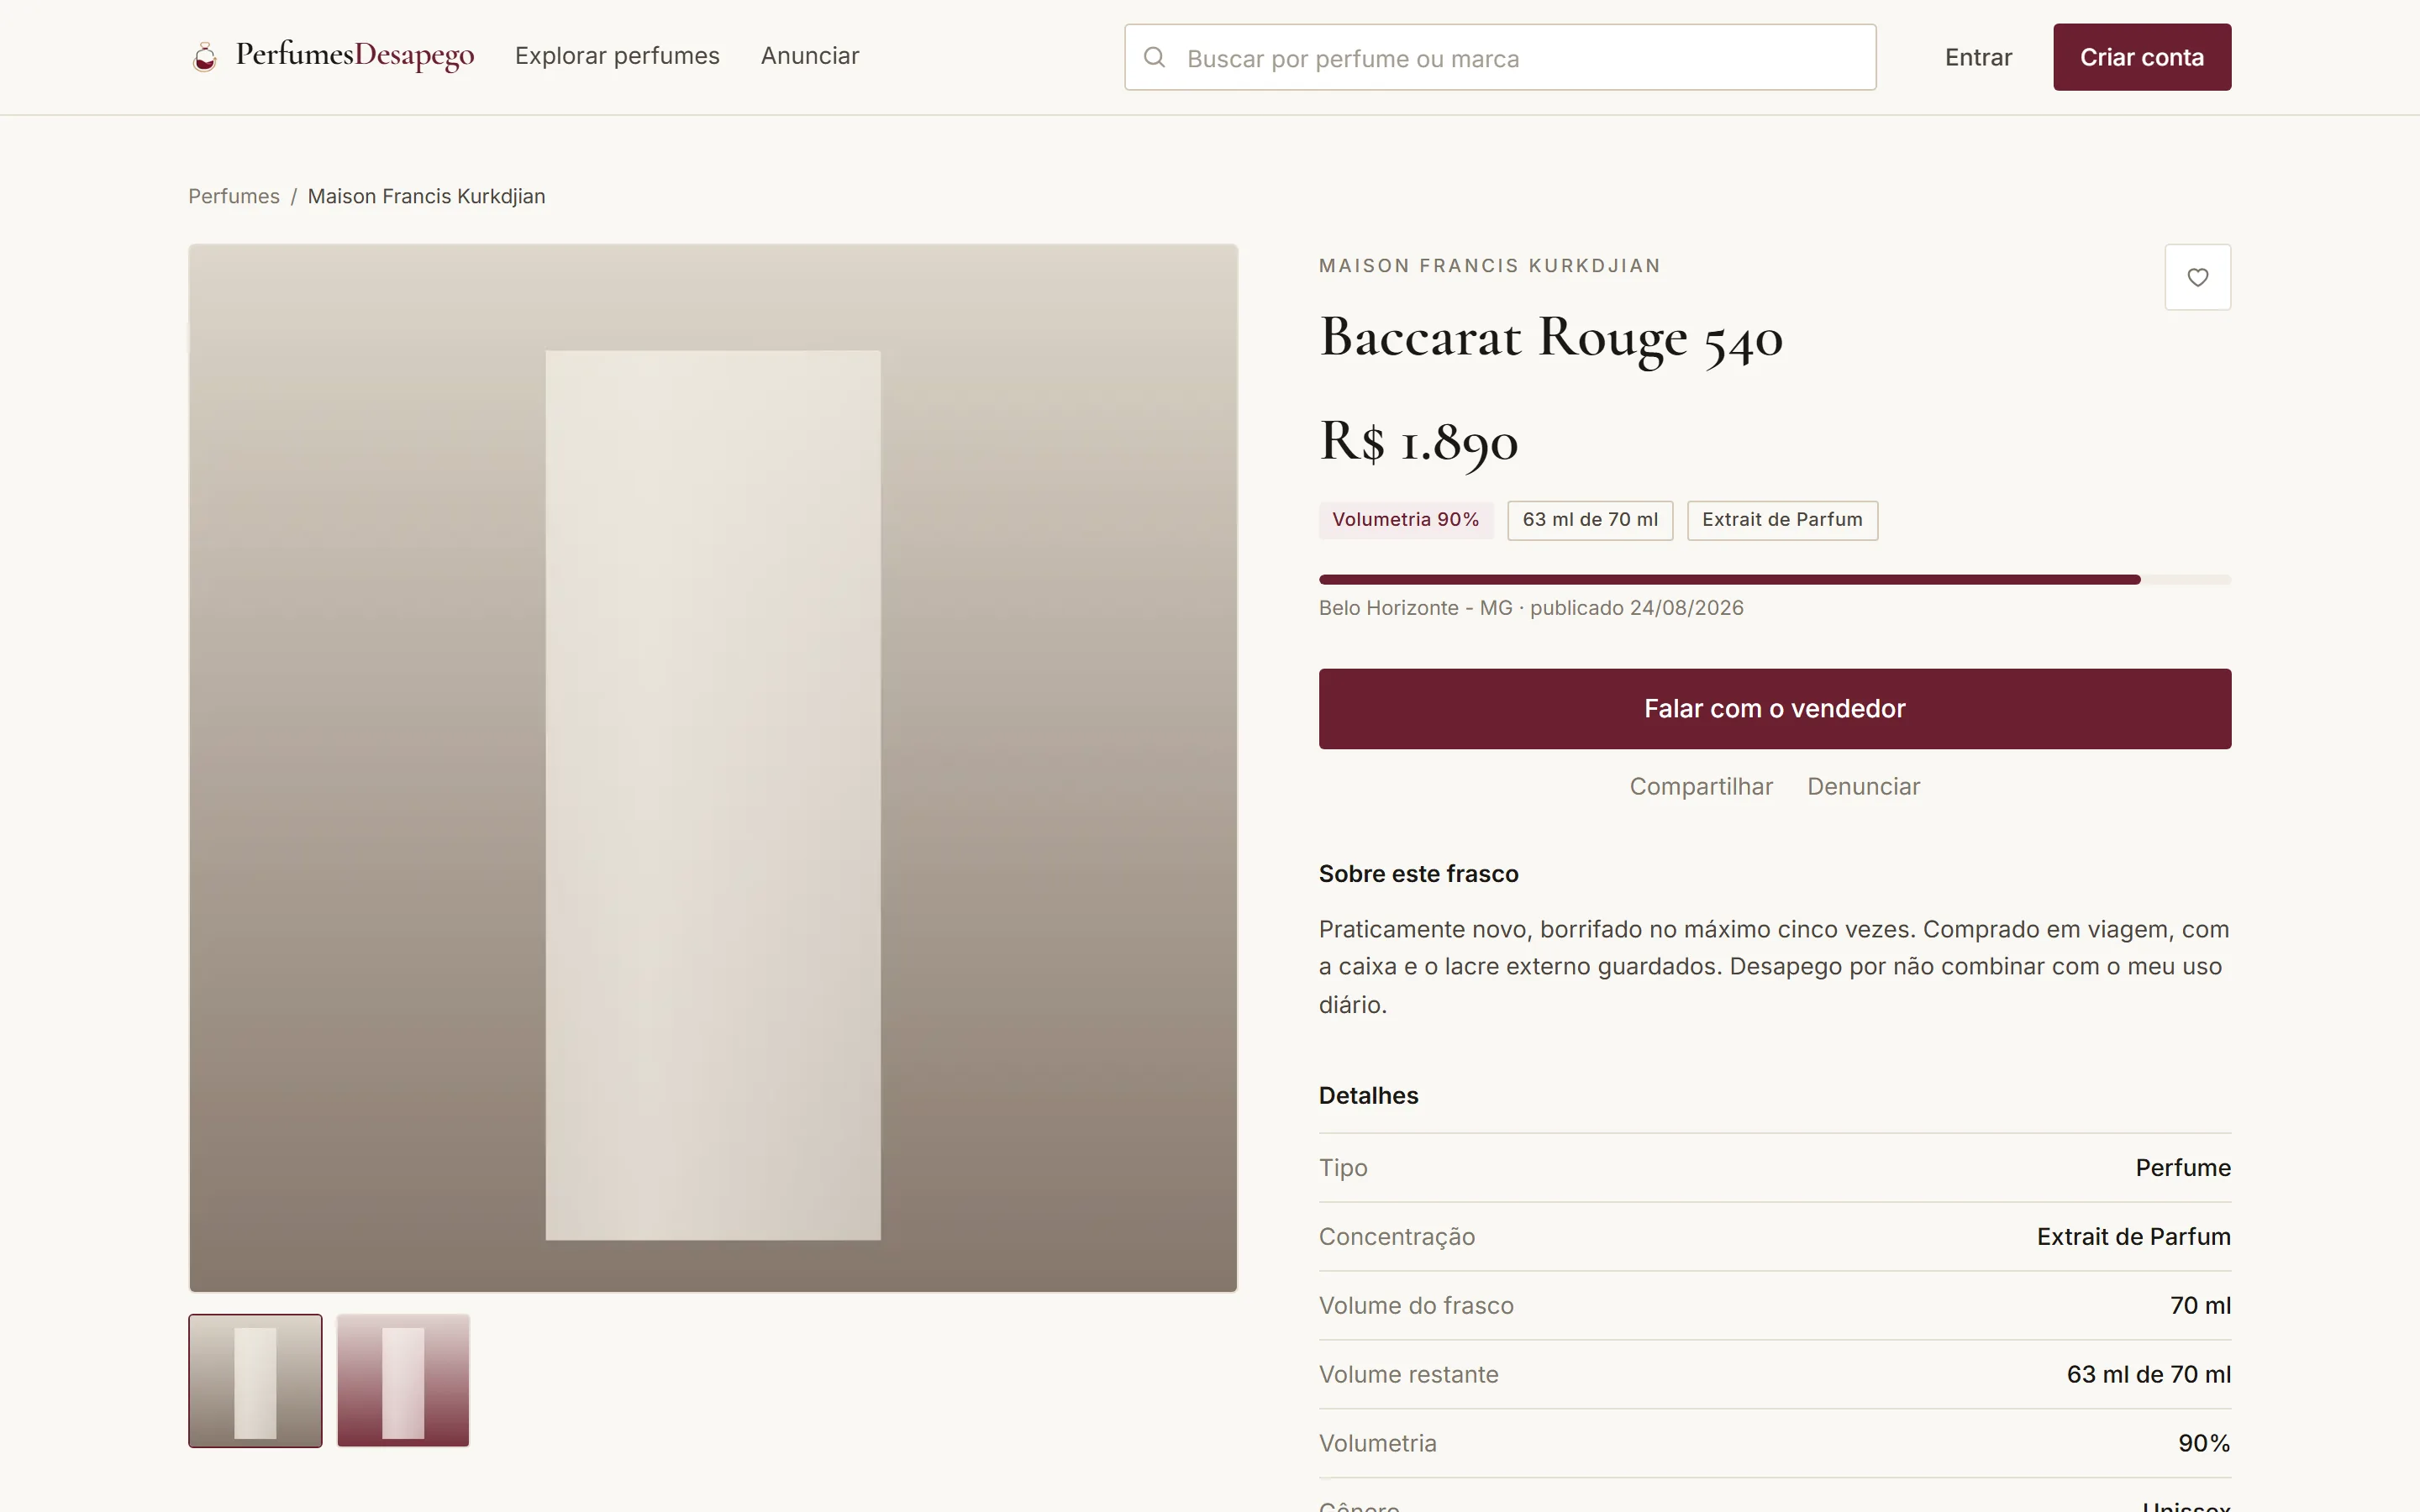This screenshot has height=1512, width=2420.
Task: Click the Concentração row value
Action: tap(2134, 1237)
